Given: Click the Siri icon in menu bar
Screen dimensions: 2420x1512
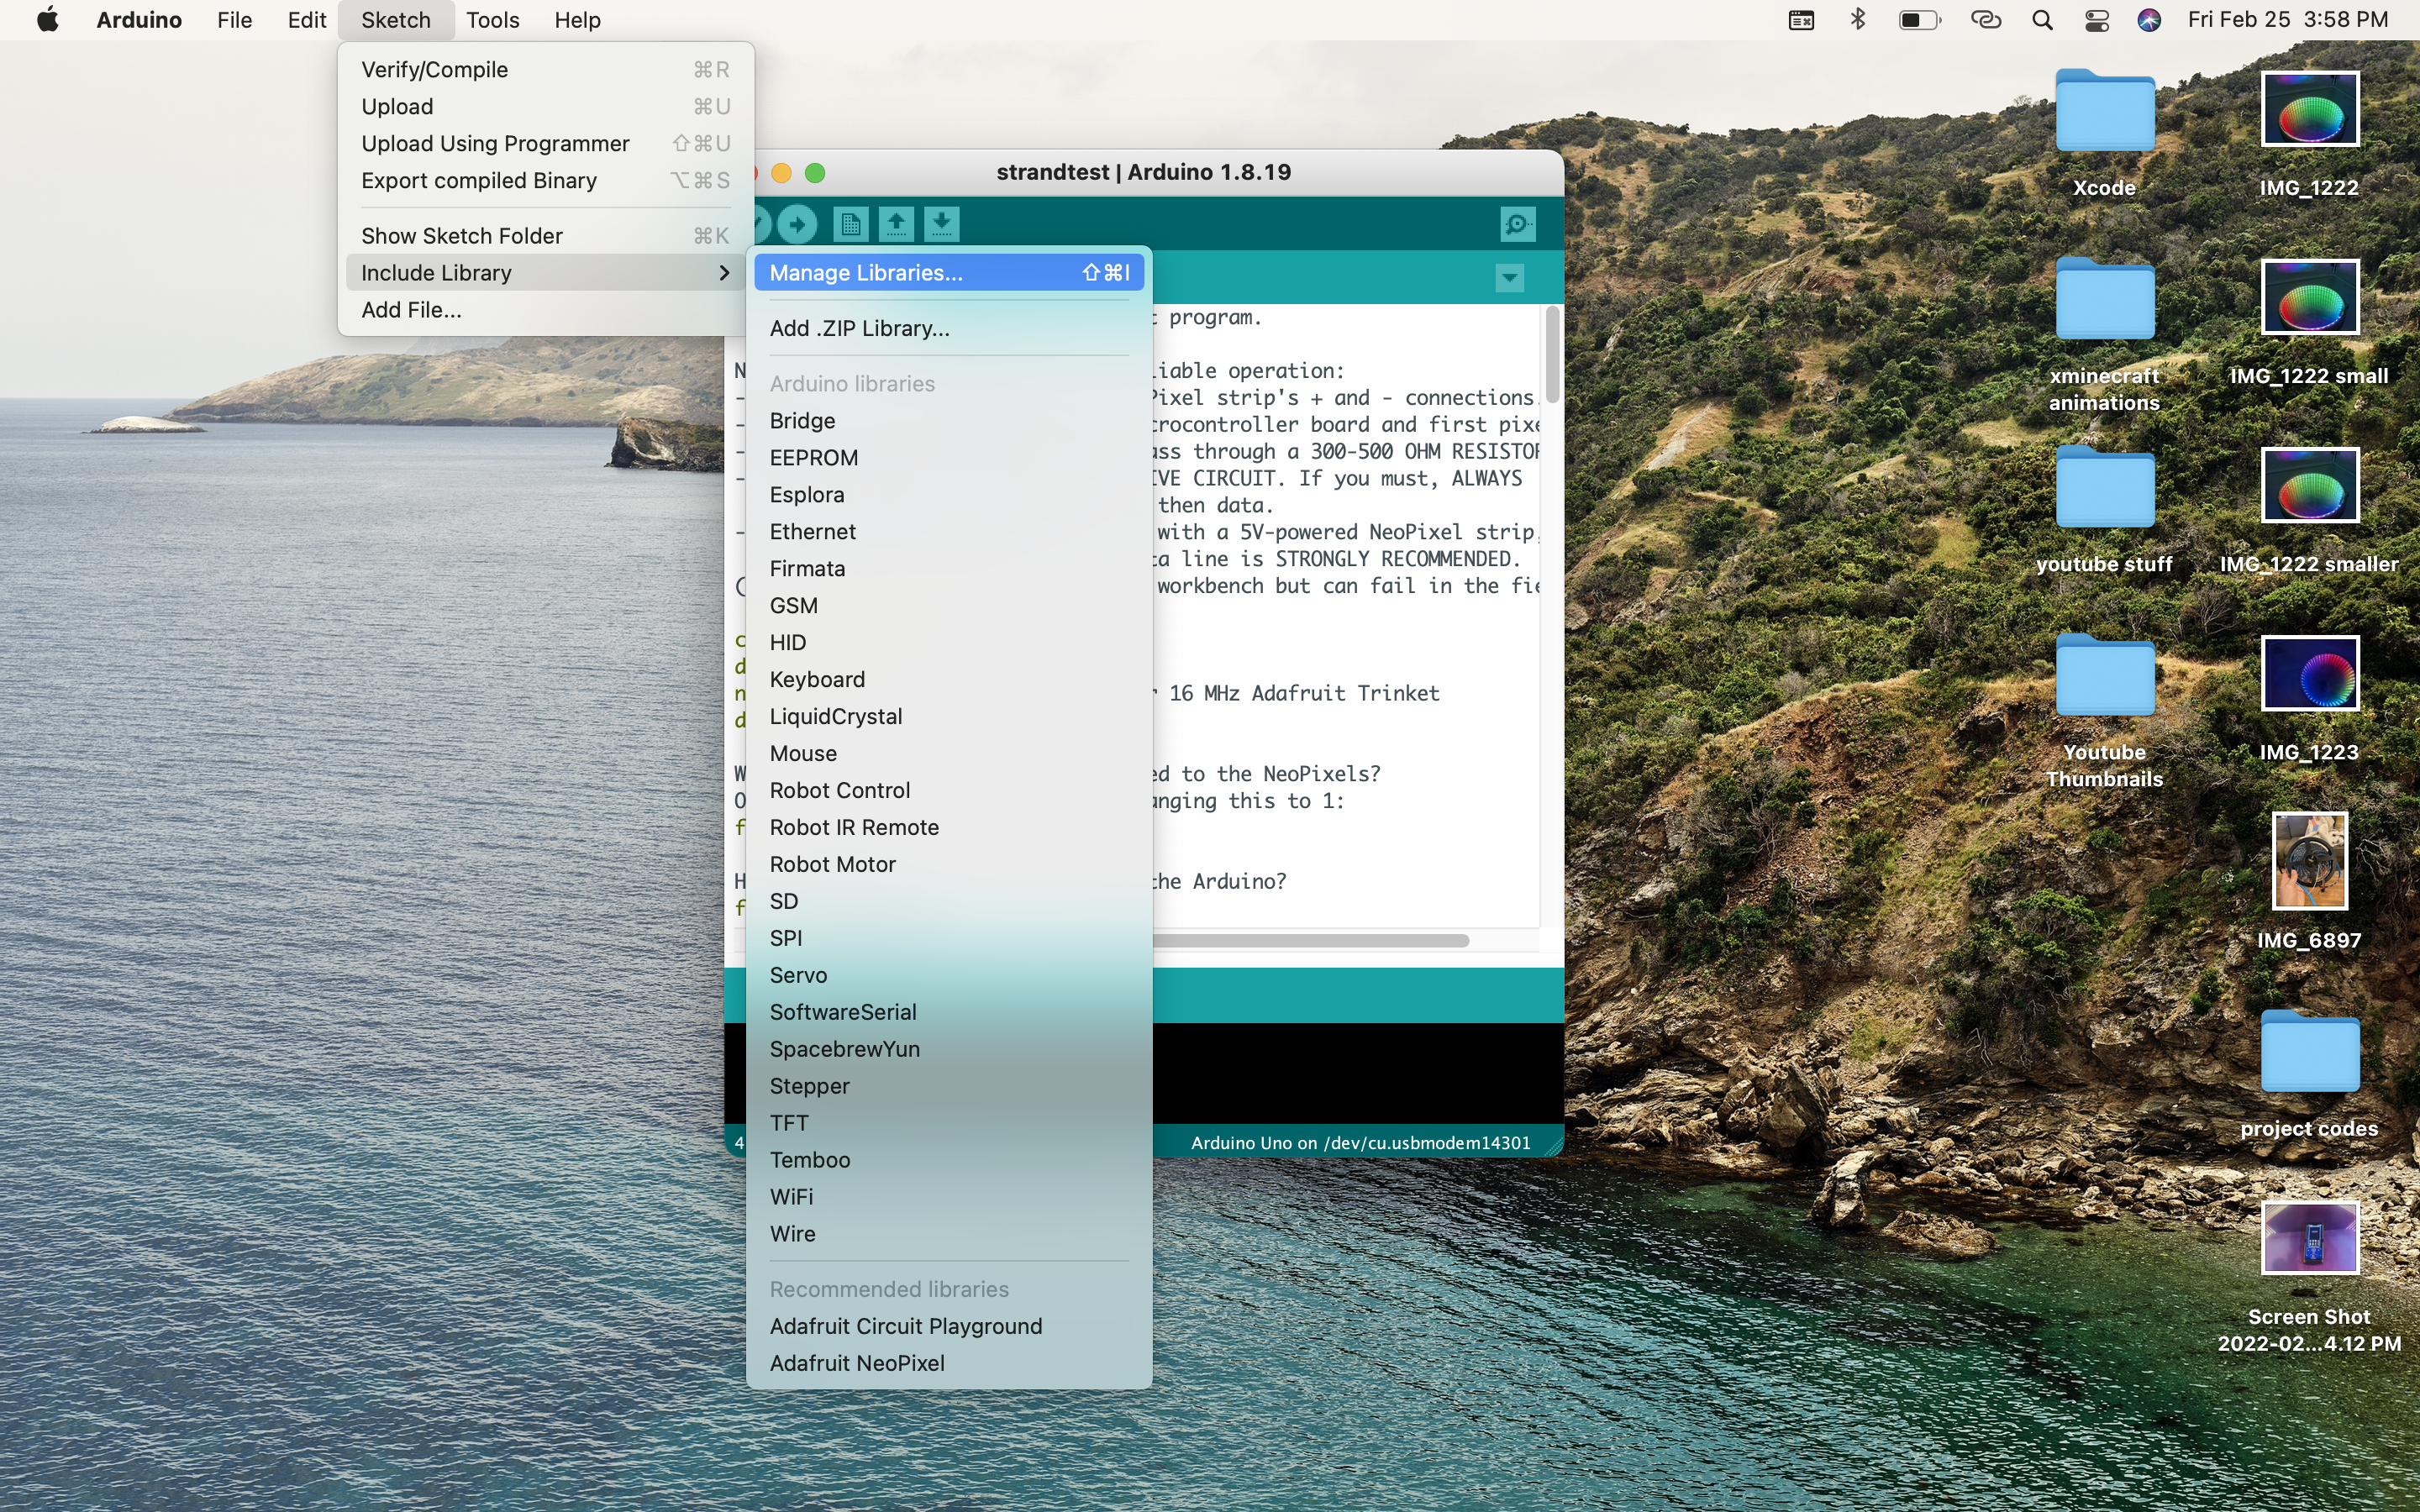Looking at the screenshot, I should 2148,20.
